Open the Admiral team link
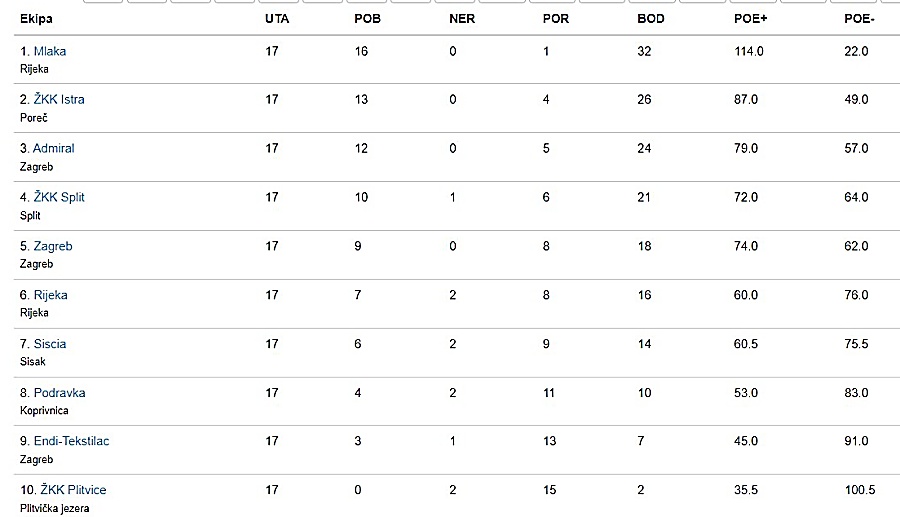 coord(53,148)
